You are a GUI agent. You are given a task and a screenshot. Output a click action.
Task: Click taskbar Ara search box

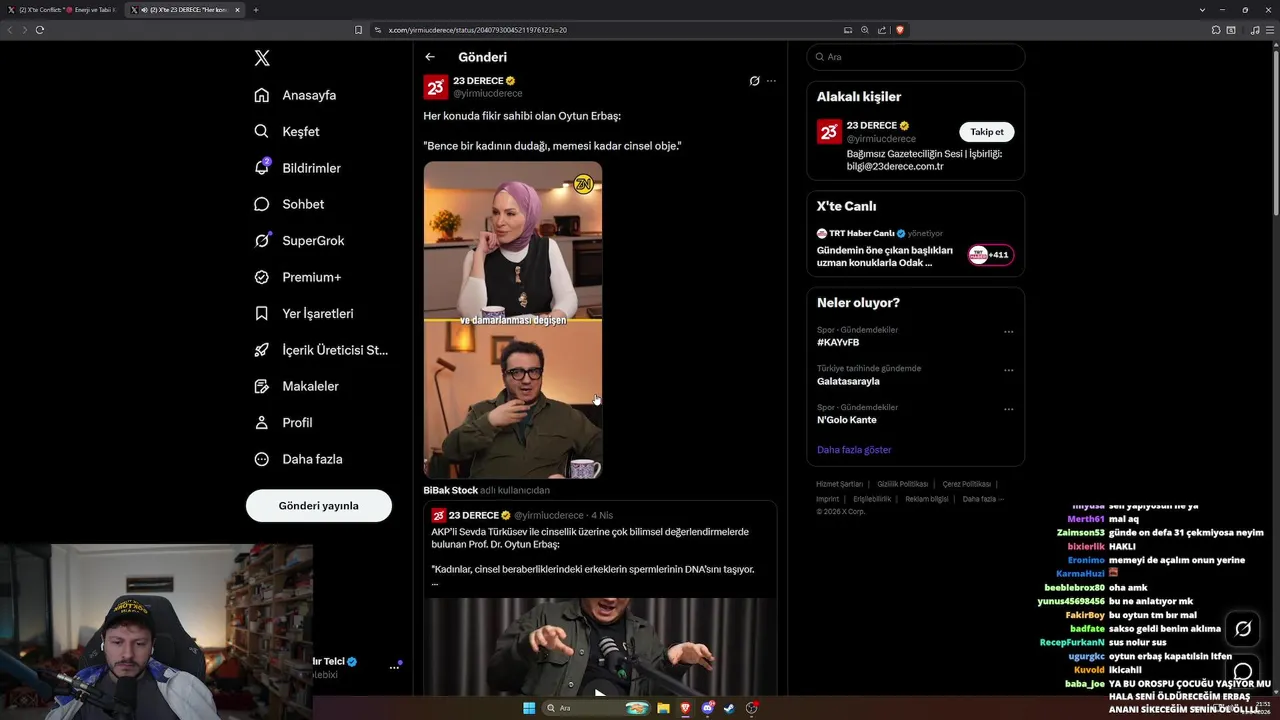[x=597, y=708]
